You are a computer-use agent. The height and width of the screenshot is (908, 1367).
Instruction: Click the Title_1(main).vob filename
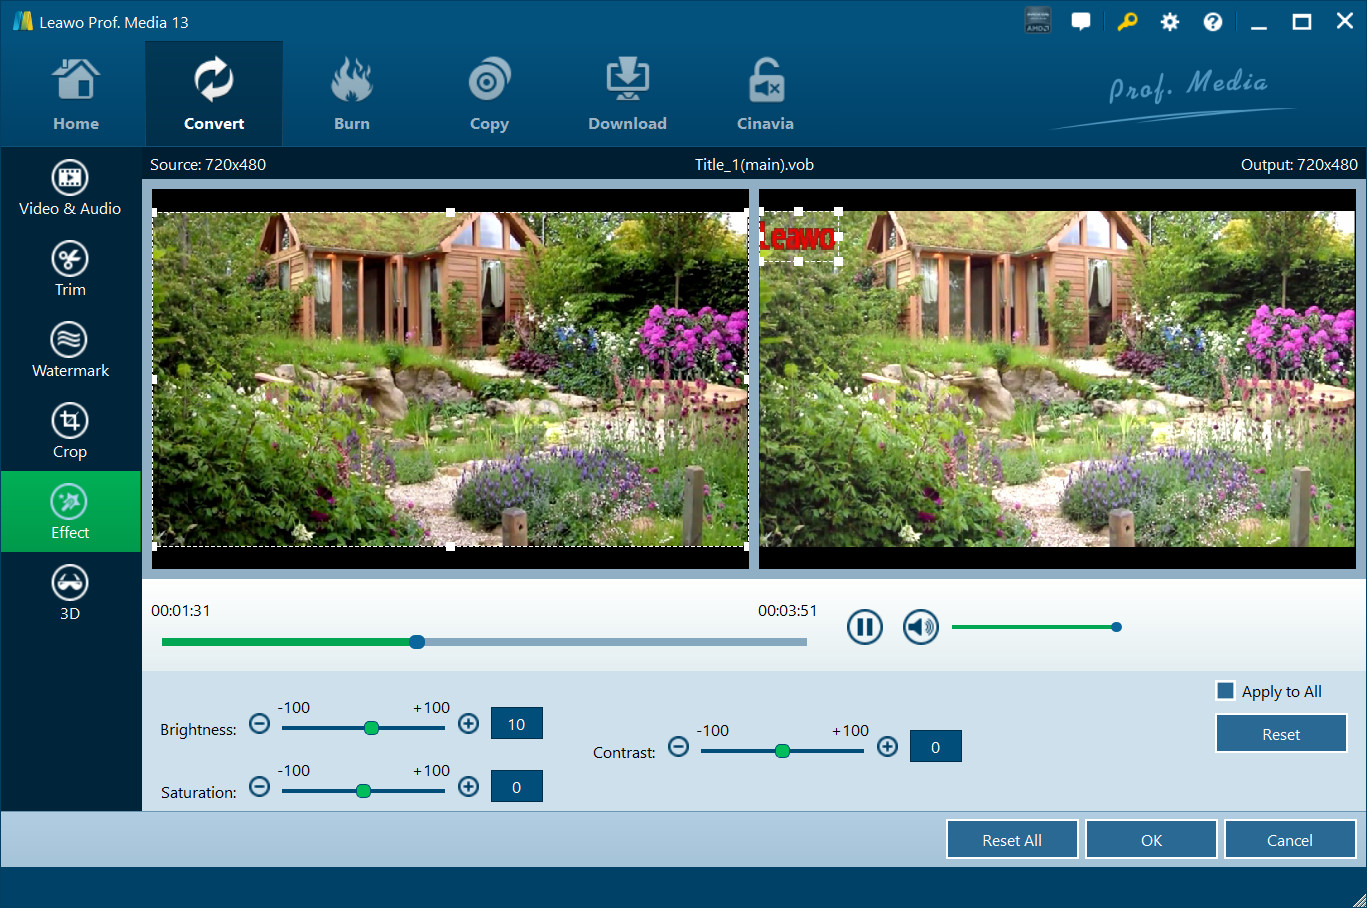[754, 165]
